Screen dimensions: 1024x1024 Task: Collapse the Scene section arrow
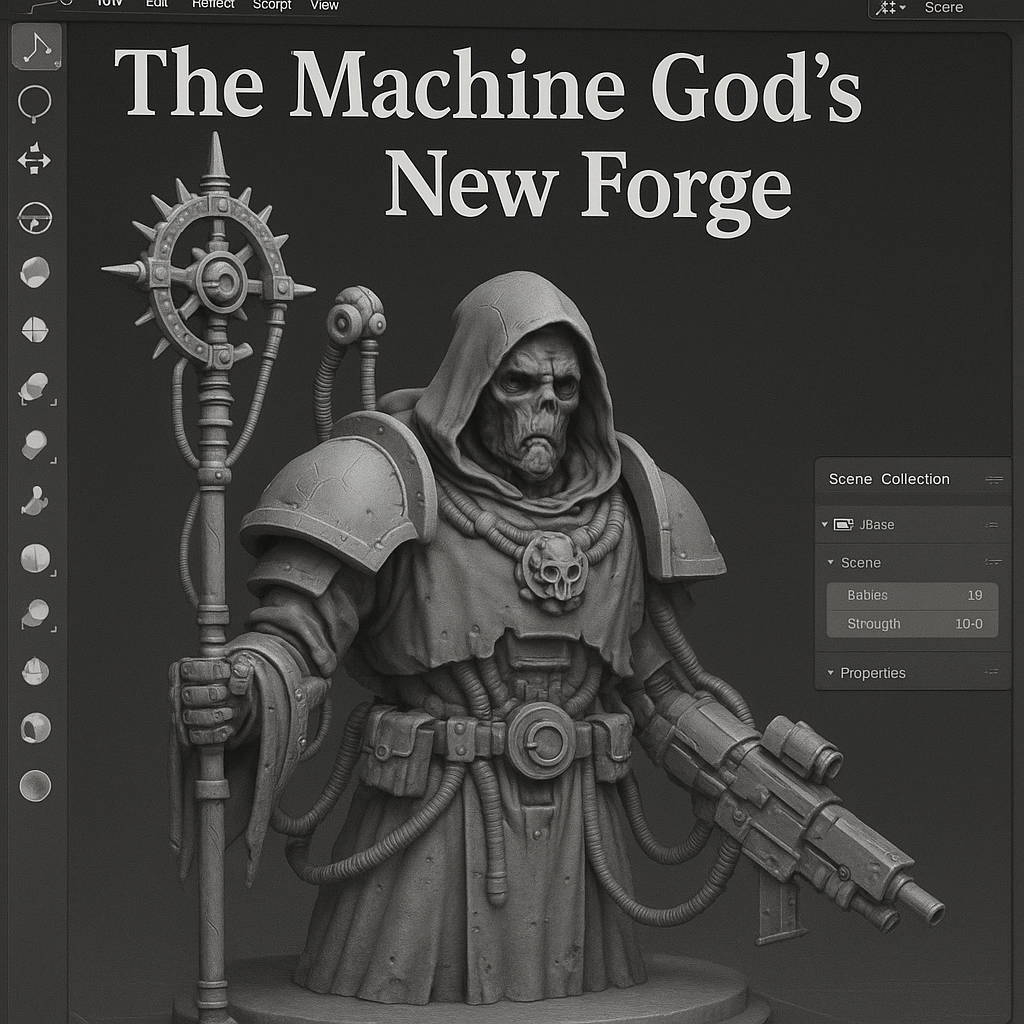[x=830, y=563]
